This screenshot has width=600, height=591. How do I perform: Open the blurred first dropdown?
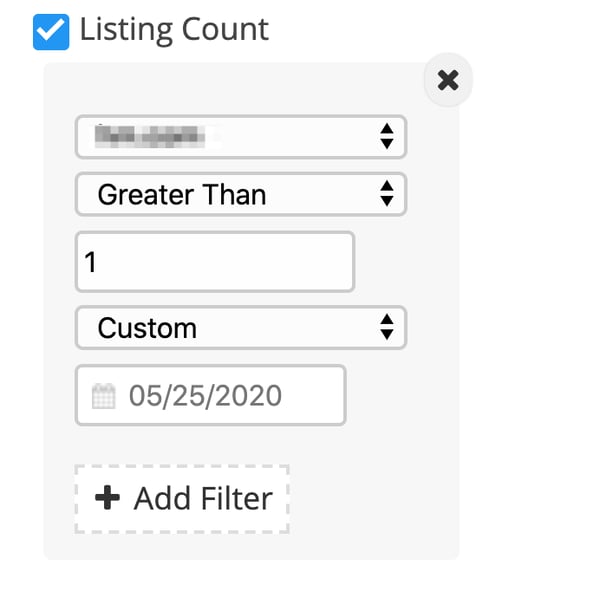tap(241, 137)
